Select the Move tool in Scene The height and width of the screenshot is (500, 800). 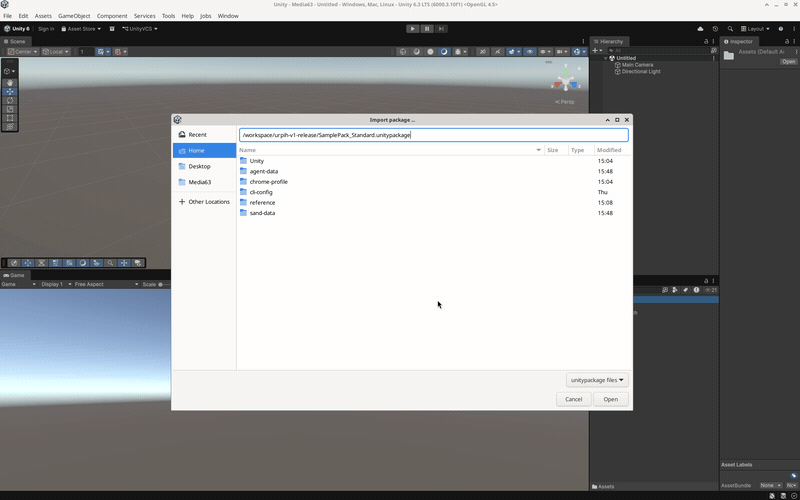(10, 92)
